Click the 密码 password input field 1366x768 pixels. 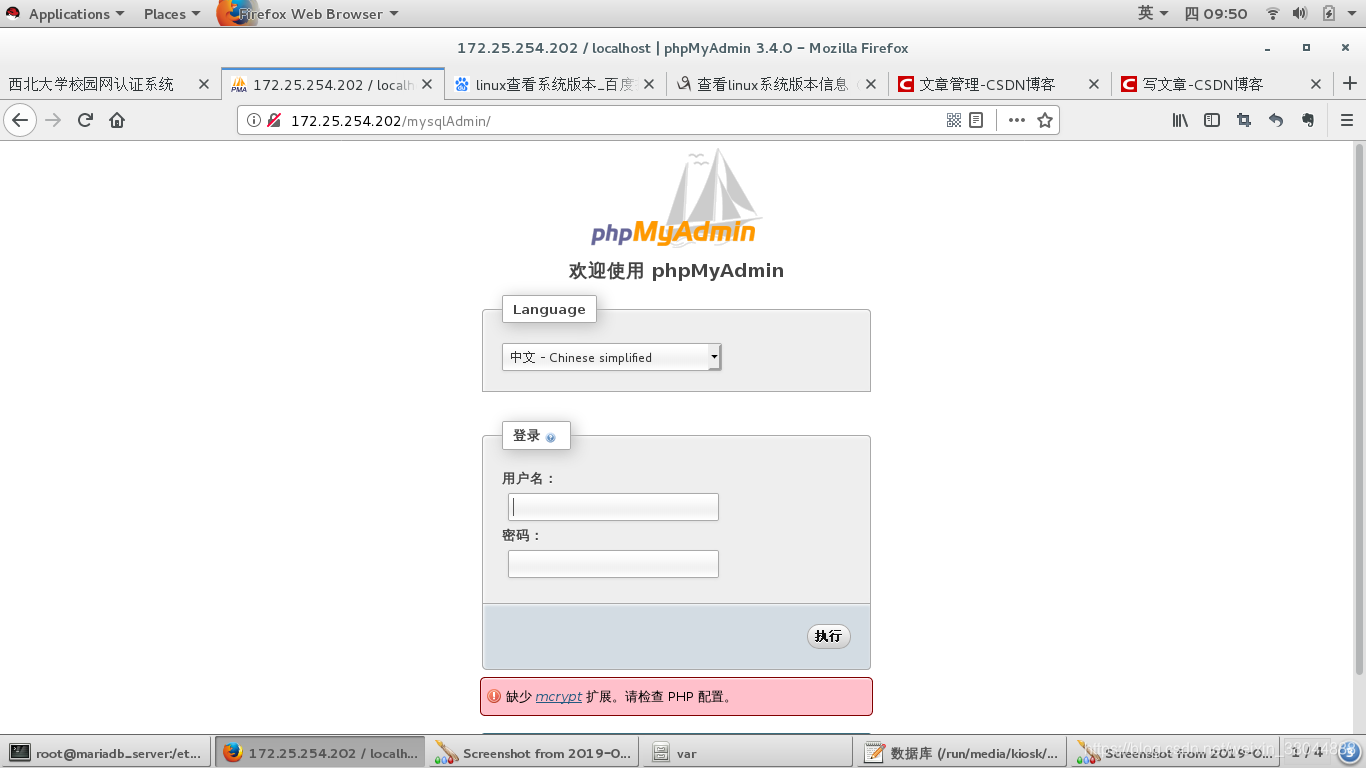coord(613,564)
